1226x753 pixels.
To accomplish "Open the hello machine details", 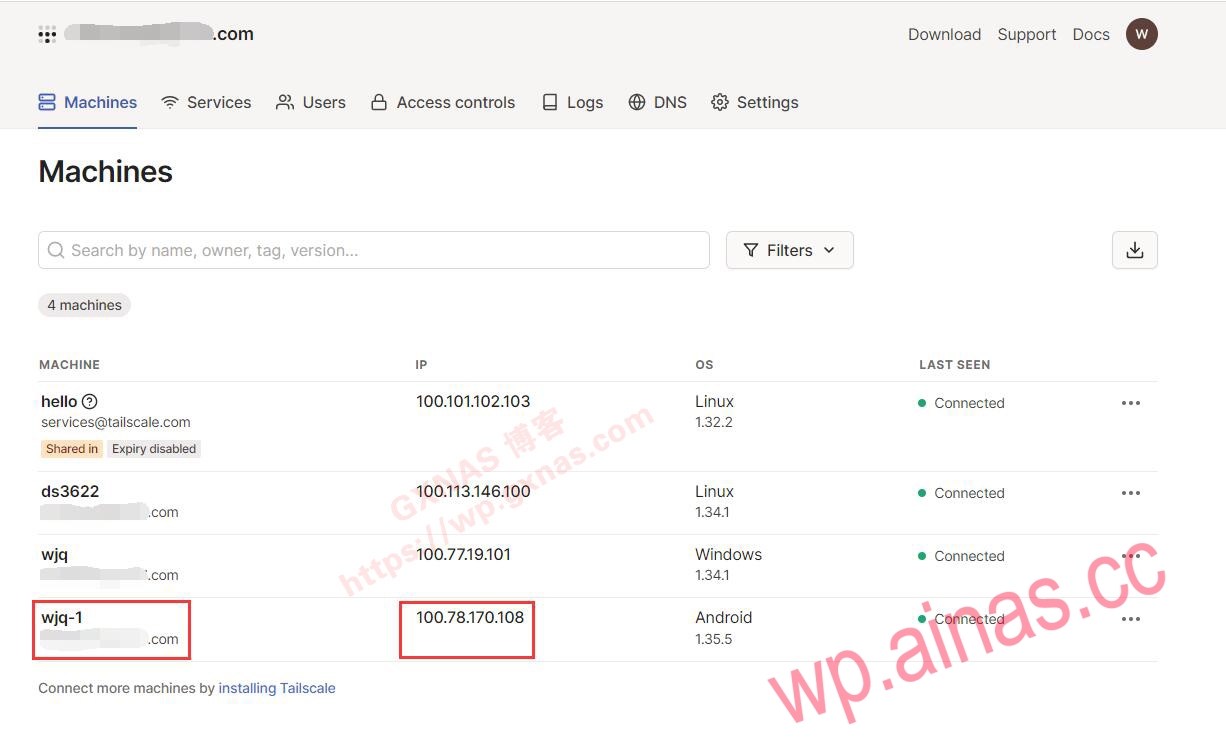I will pyautogui.click(x=59, y=402).
